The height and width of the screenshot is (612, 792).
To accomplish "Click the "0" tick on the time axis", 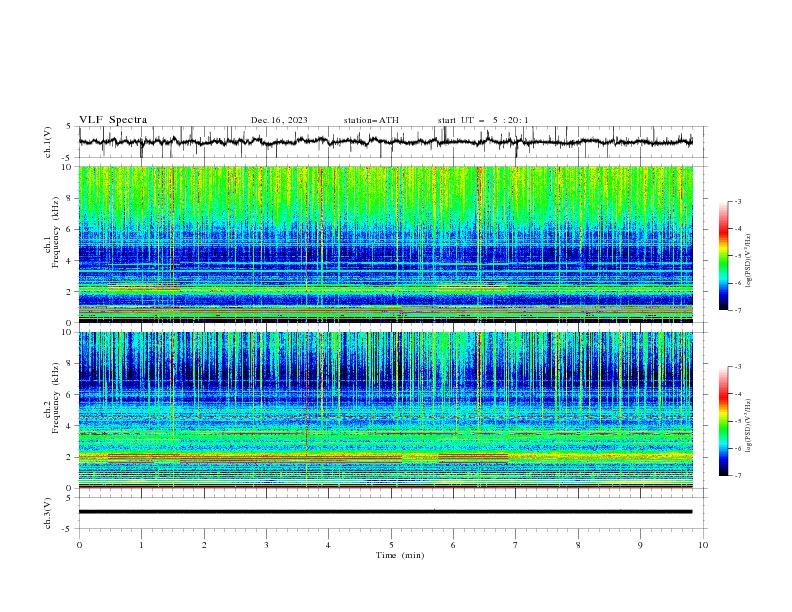I will click(x=79, y=545).
